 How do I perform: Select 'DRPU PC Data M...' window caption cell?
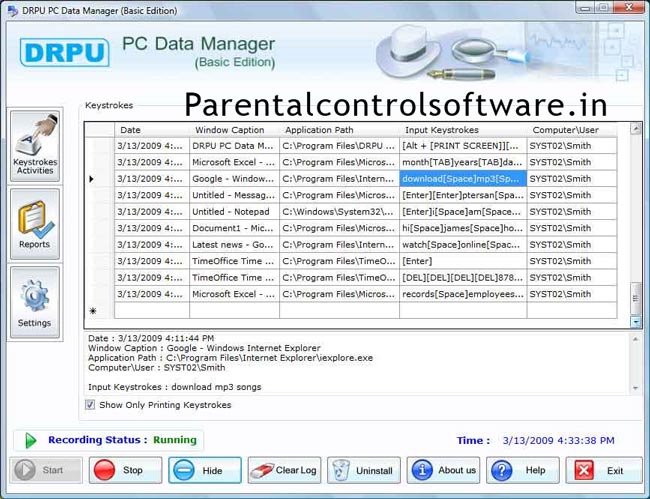[x=234, y=146]
